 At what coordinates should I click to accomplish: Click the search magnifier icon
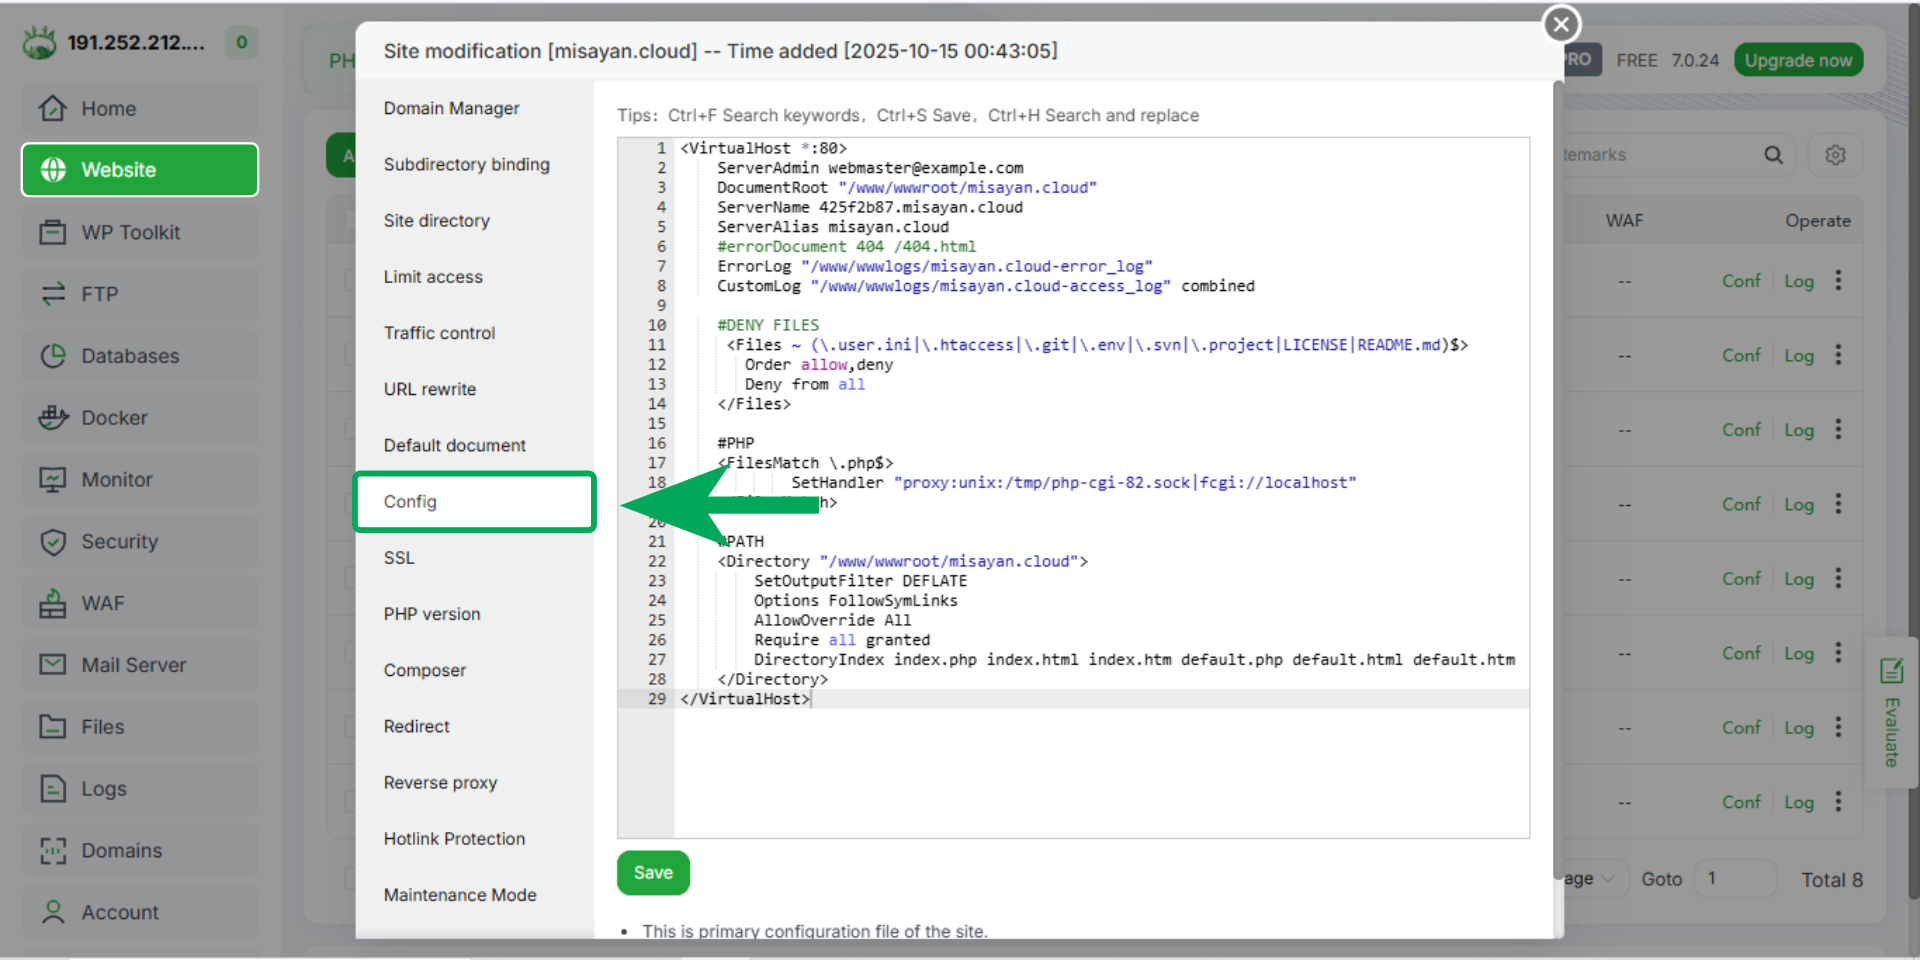point(1773,155)
